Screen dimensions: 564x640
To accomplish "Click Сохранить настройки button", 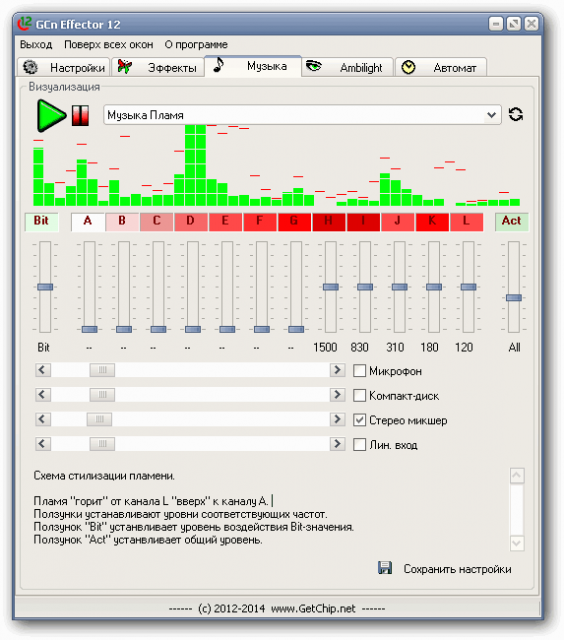I will click(457, 569).
